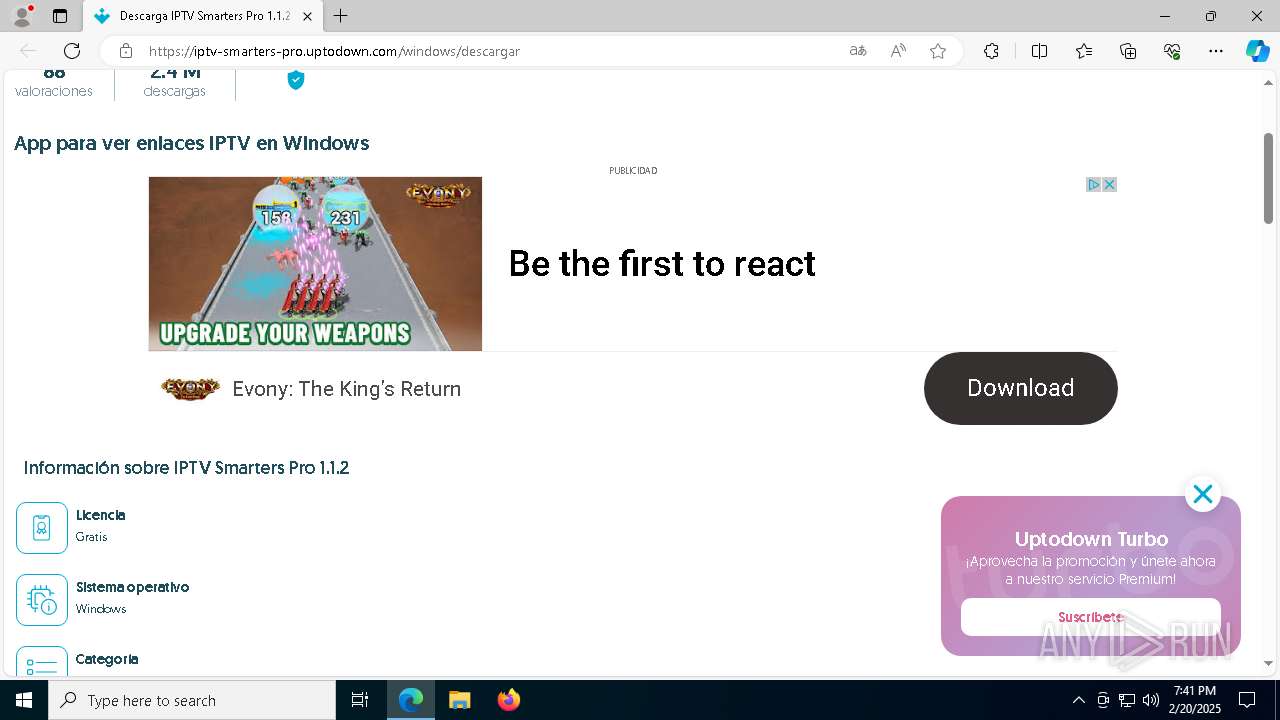This screenshot has width=1280, height=720.
Task: Click the translate page icon
Action: tap(857, 51)
